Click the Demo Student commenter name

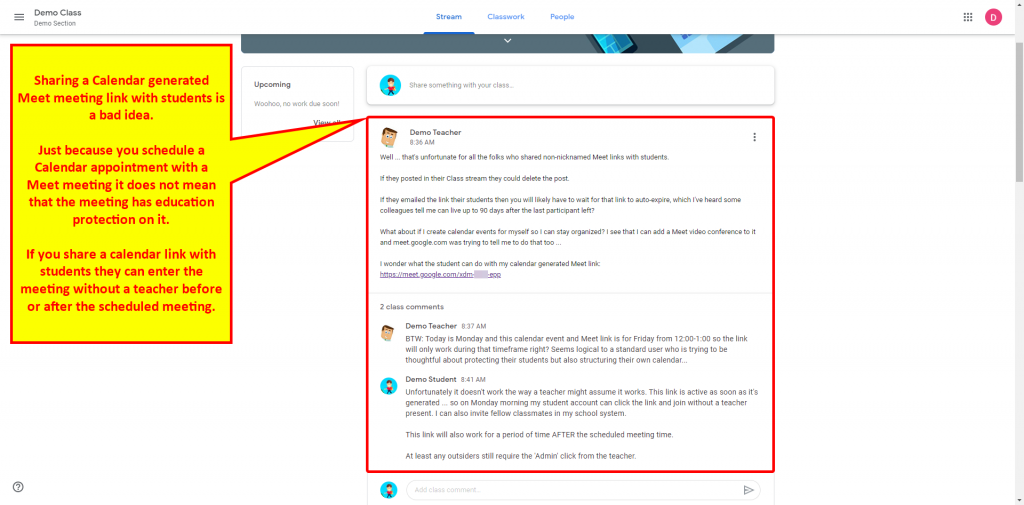tap(430, 380)
